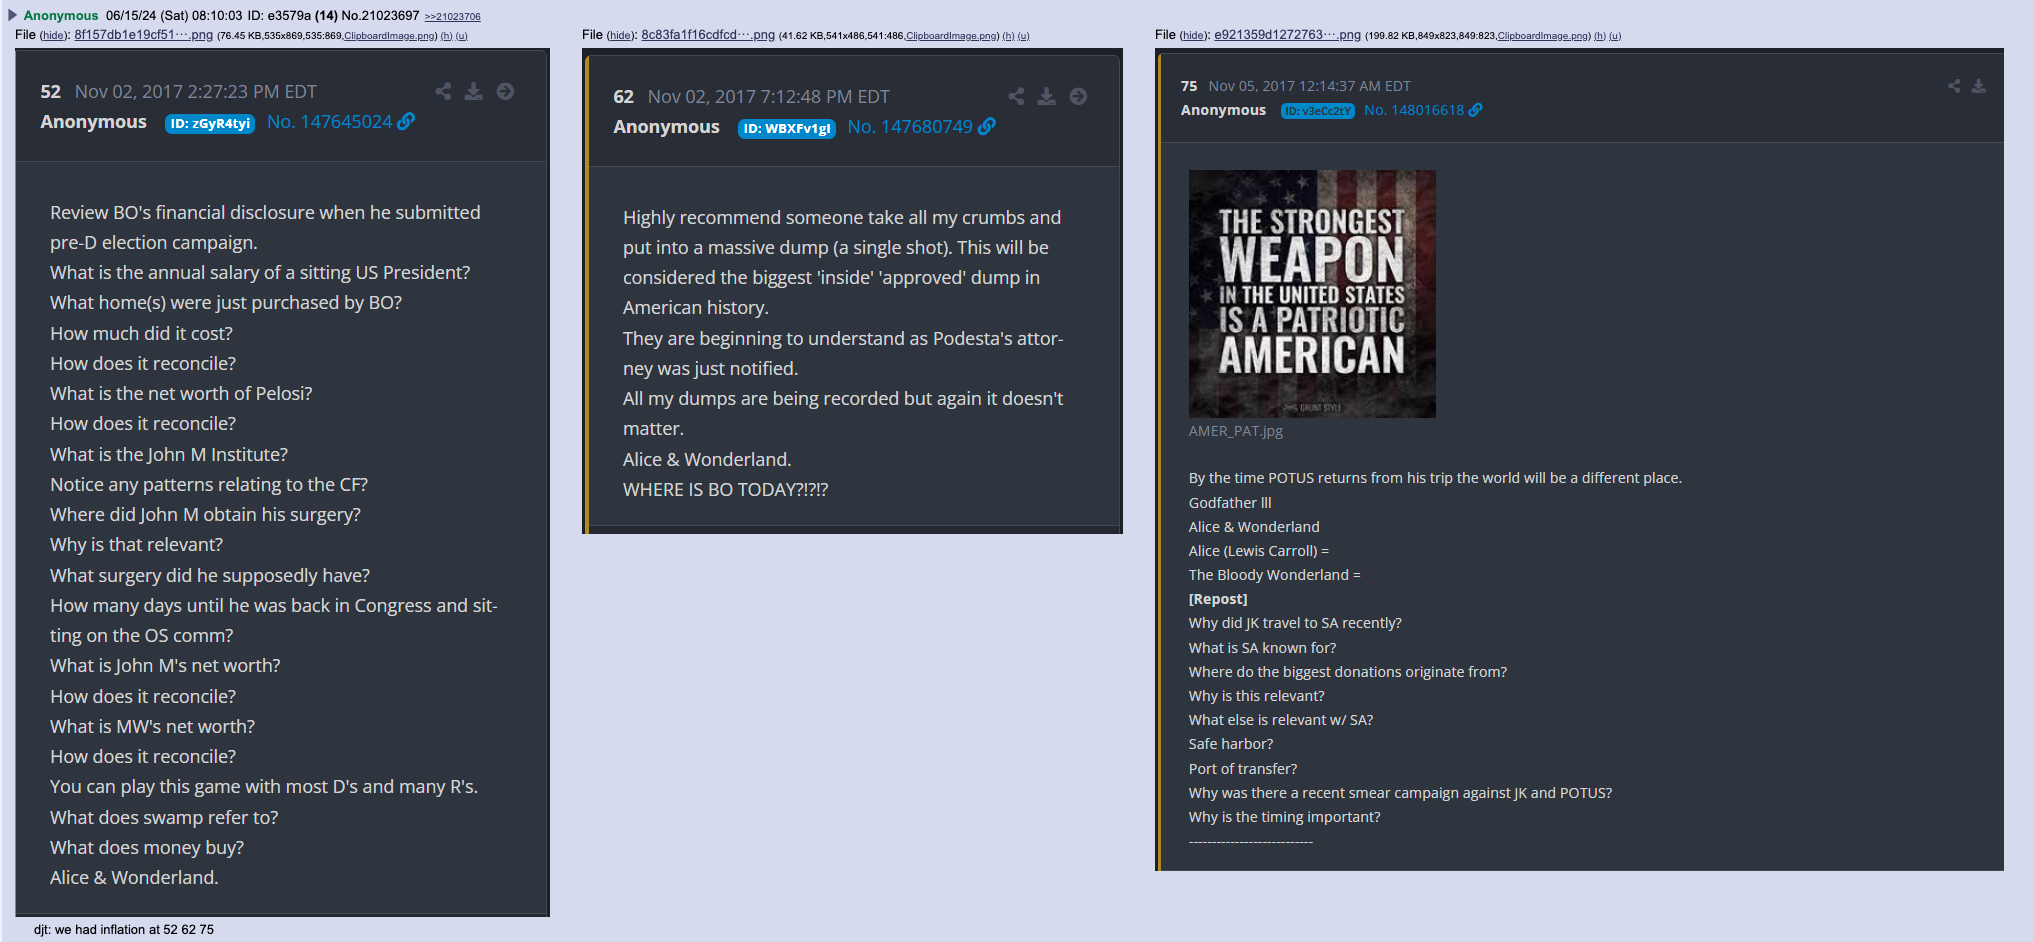Viewport: 2034px width, 942px height.
Task: Click ClipboardImage.png link of first file
Action: pos(390,36)
